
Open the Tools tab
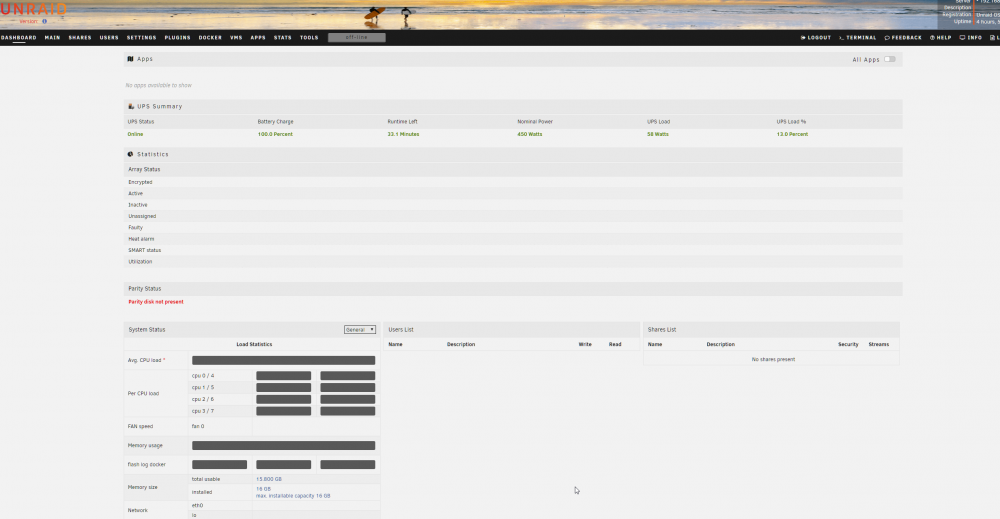309,38
